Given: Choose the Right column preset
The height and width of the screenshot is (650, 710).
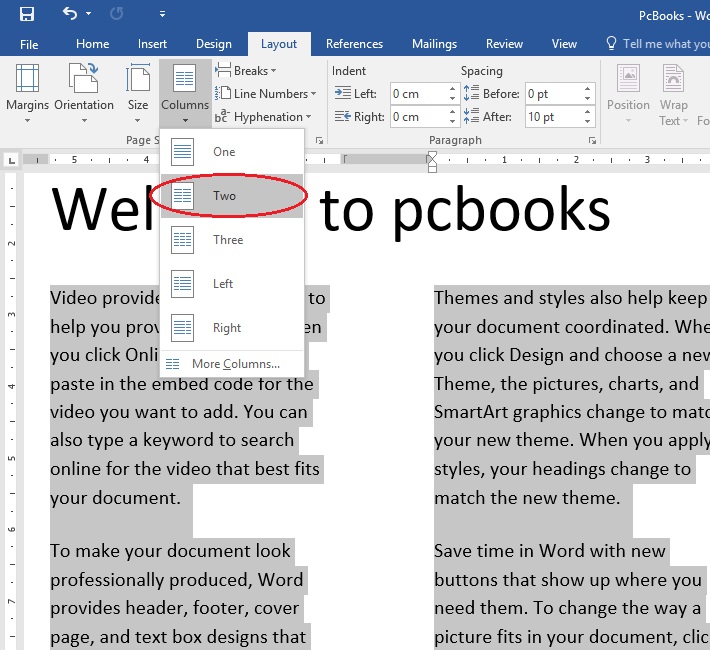Looking at the screenshot, I should pyautogui.click(x=232, y=327).
